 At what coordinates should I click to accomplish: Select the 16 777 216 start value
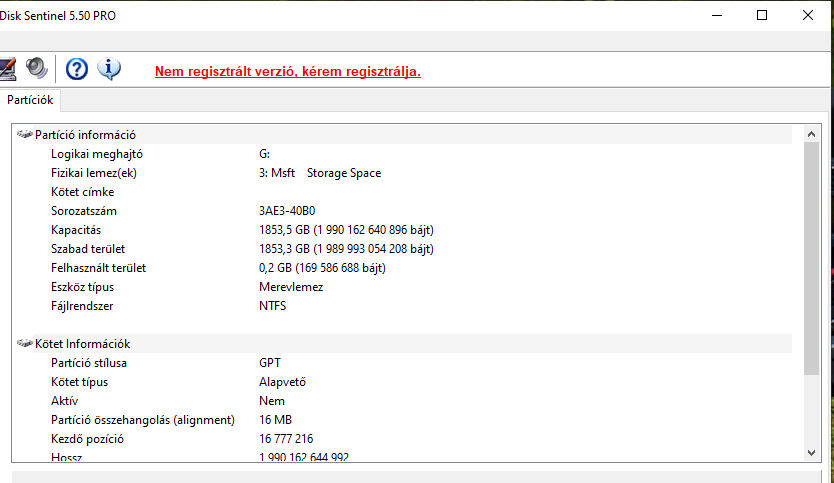coord(286,439)
